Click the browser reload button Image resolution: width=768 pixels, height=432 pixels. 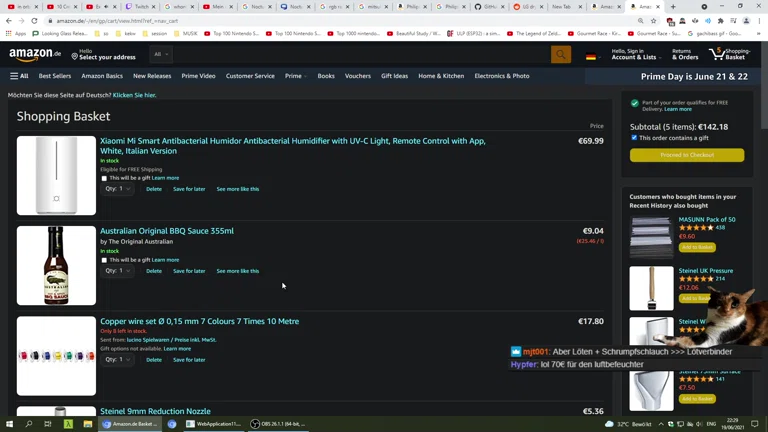click(34, 20)
